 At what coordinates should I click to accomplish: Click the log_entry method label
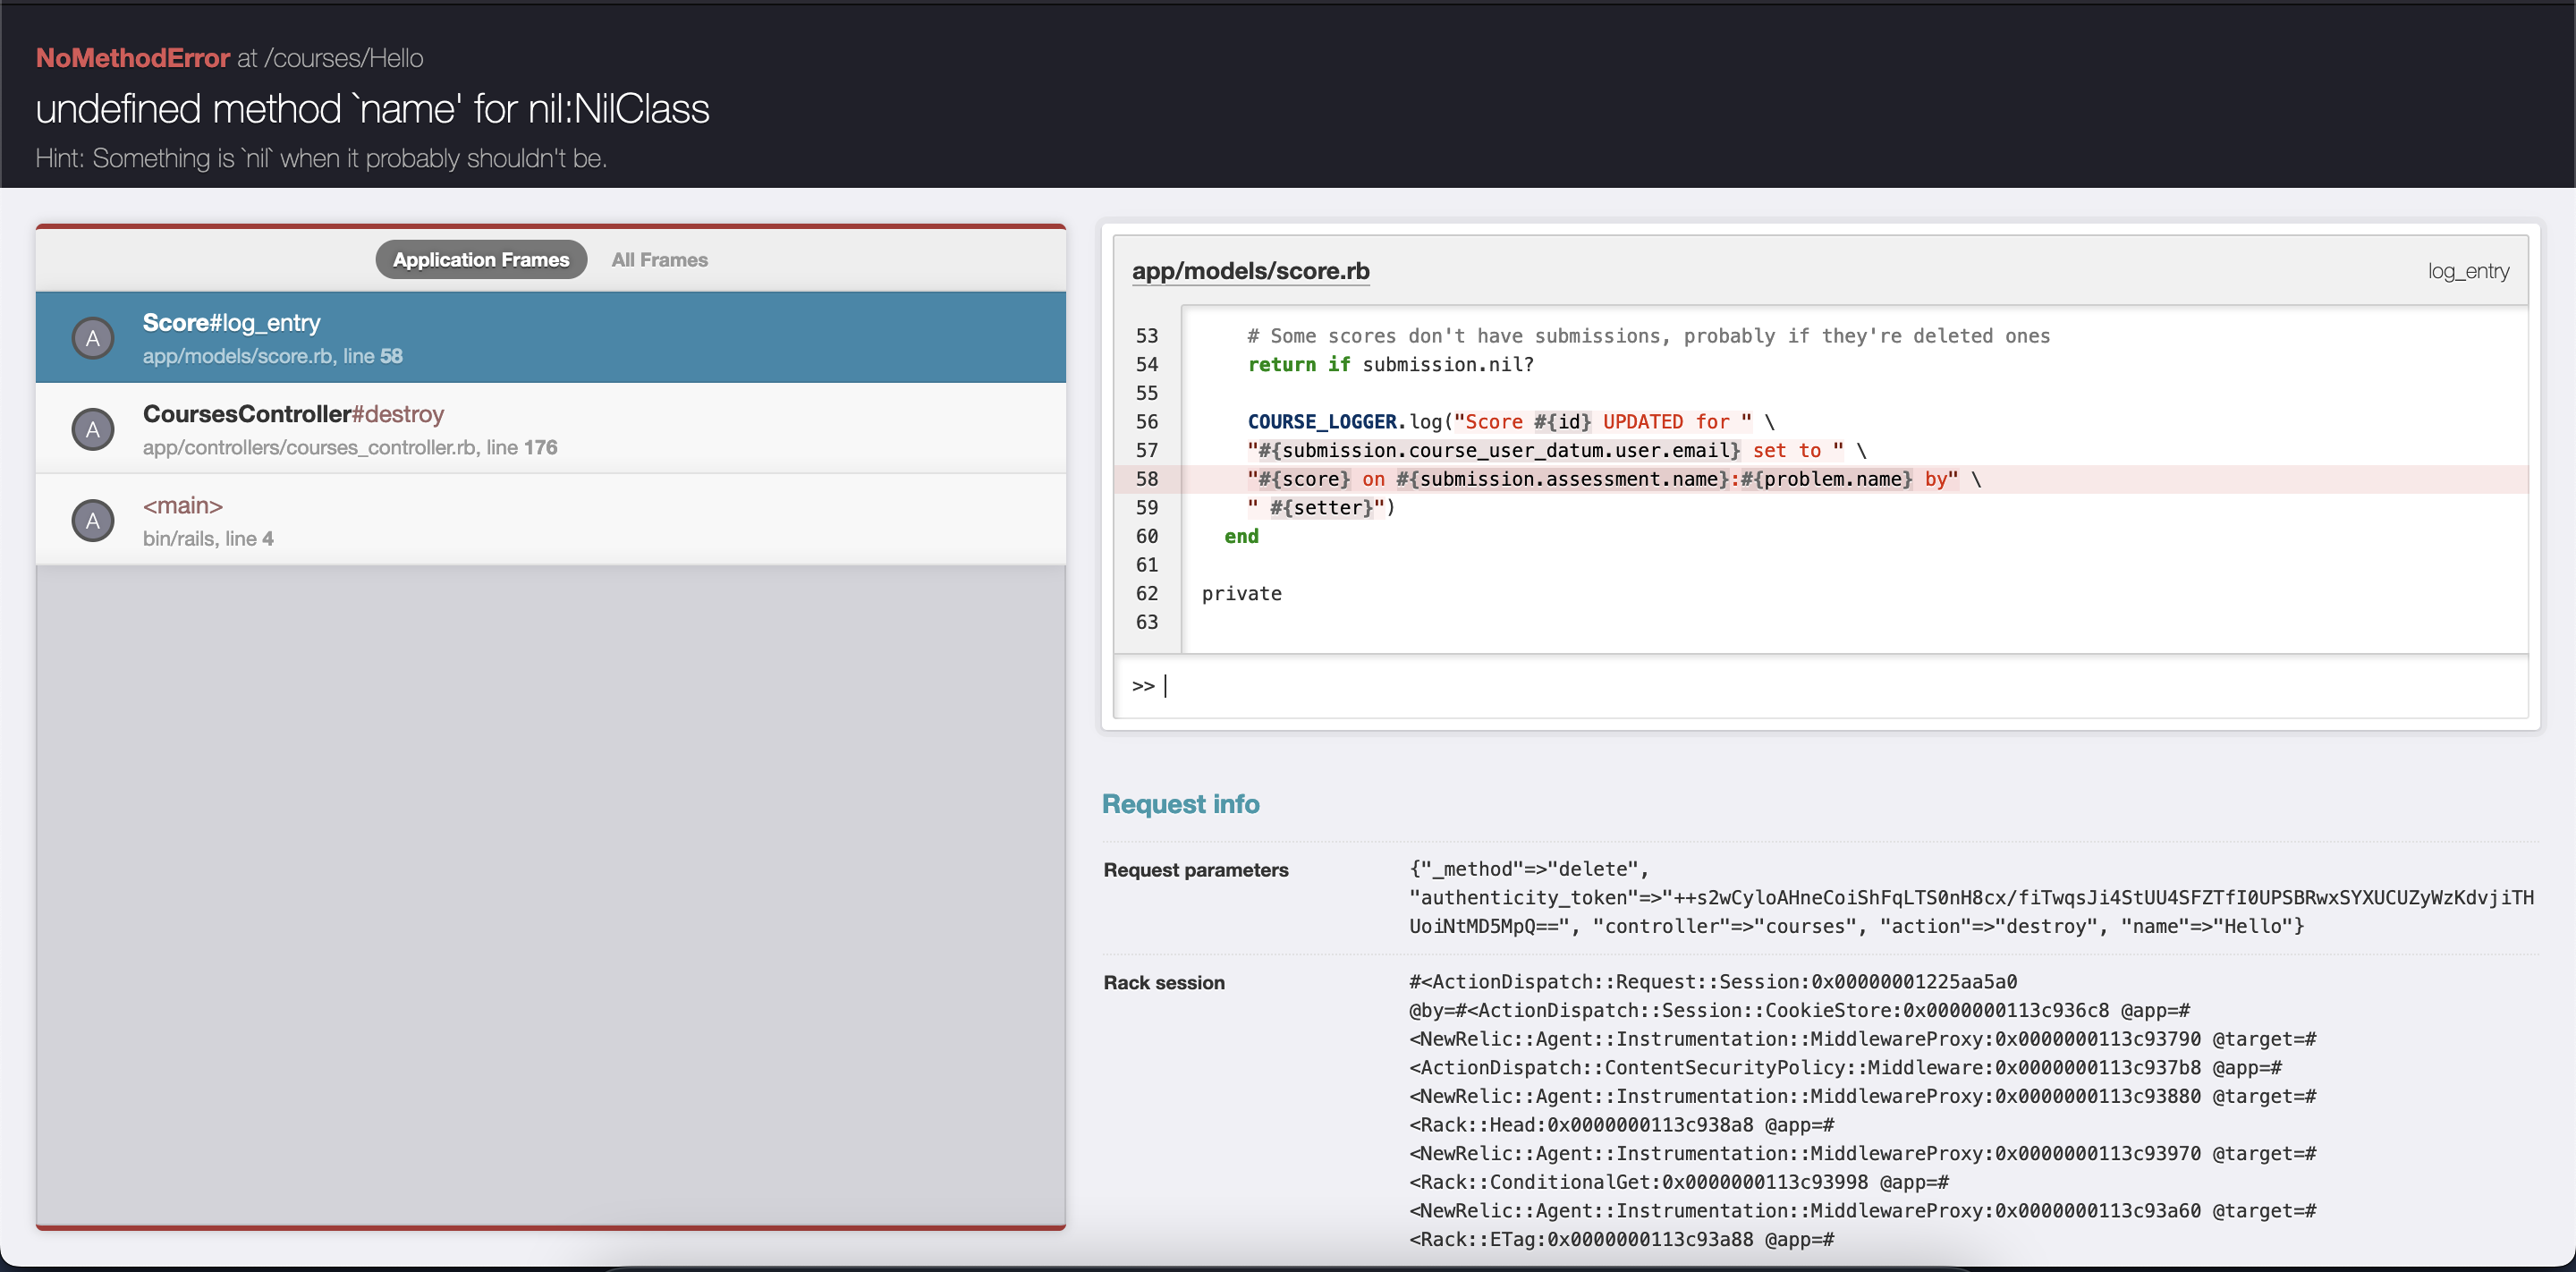tap(2467, 271)
